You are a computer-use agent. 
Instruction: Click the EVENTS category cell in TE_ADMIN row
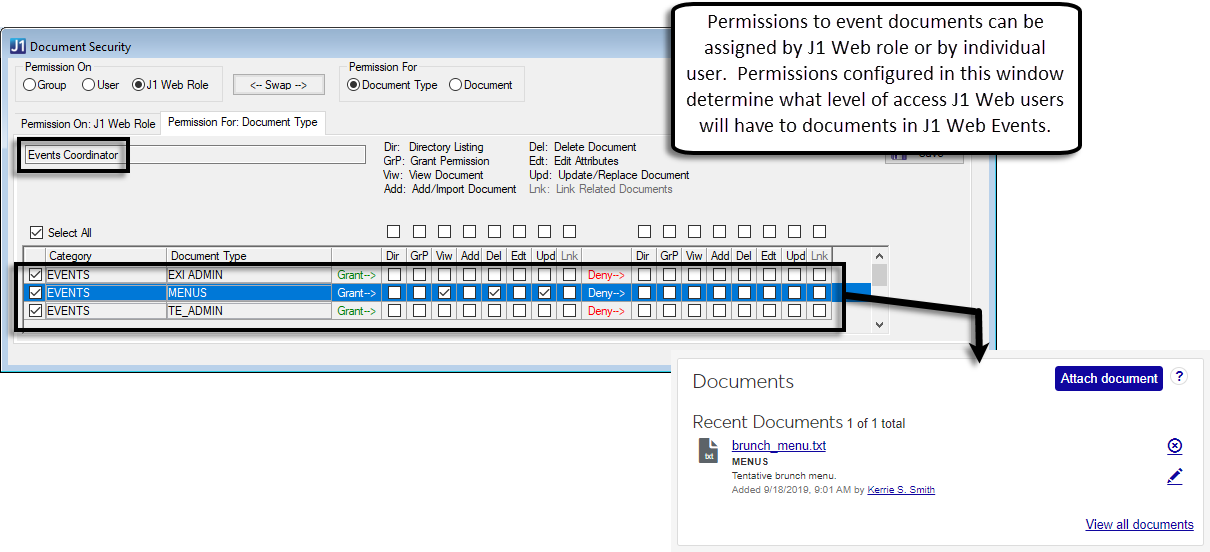105,311
